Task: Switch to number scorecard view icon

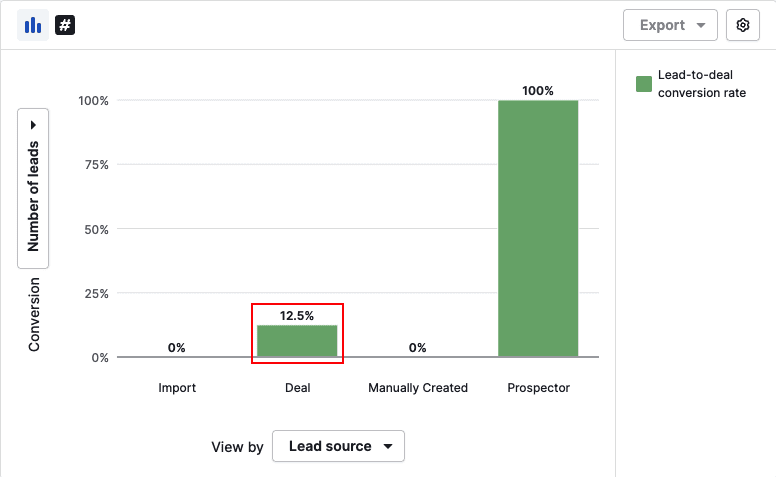Action: (x=65, y=25)
